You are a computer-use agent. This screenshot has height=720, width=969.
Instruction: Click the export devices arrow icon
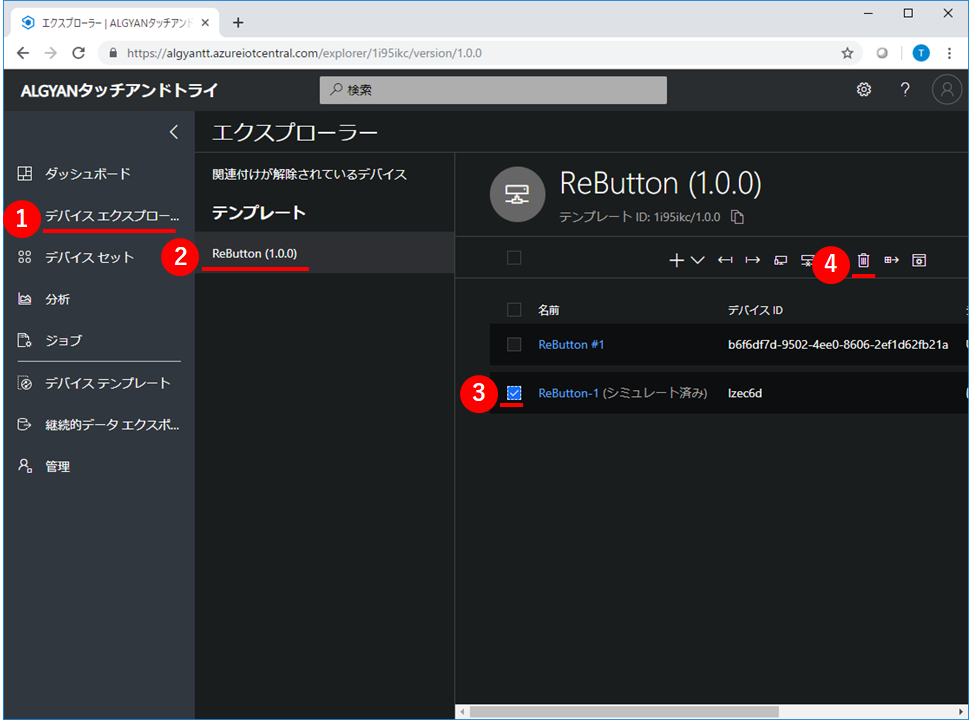pos(752,260)
